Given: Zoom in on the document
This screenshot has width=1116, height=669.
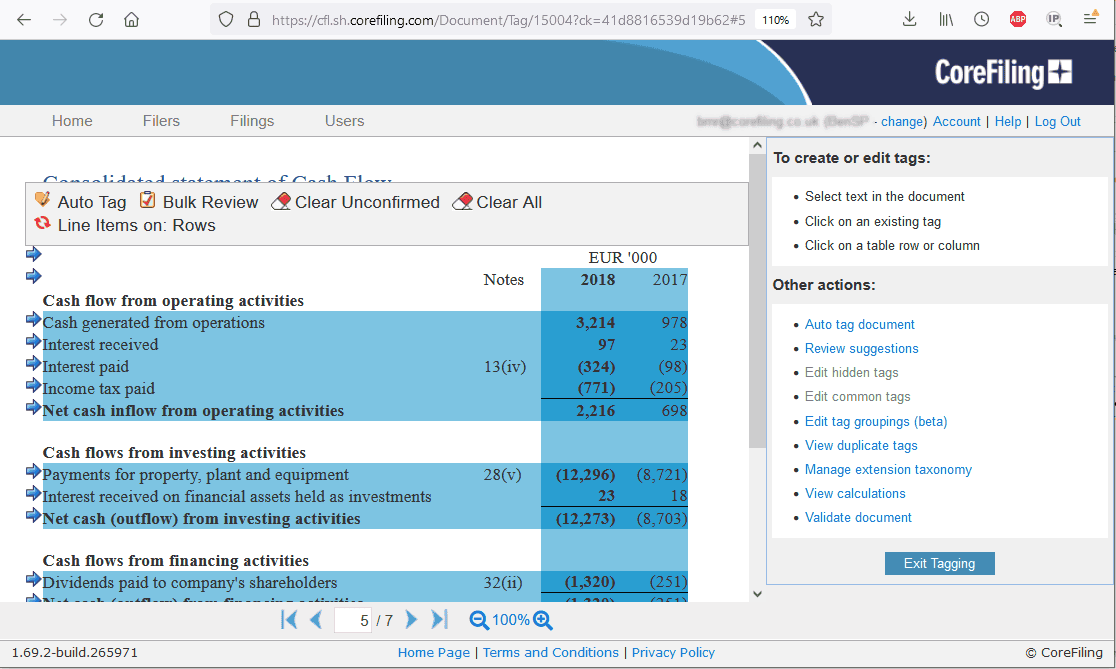Looking at the screenshot, I should (543, 620).
